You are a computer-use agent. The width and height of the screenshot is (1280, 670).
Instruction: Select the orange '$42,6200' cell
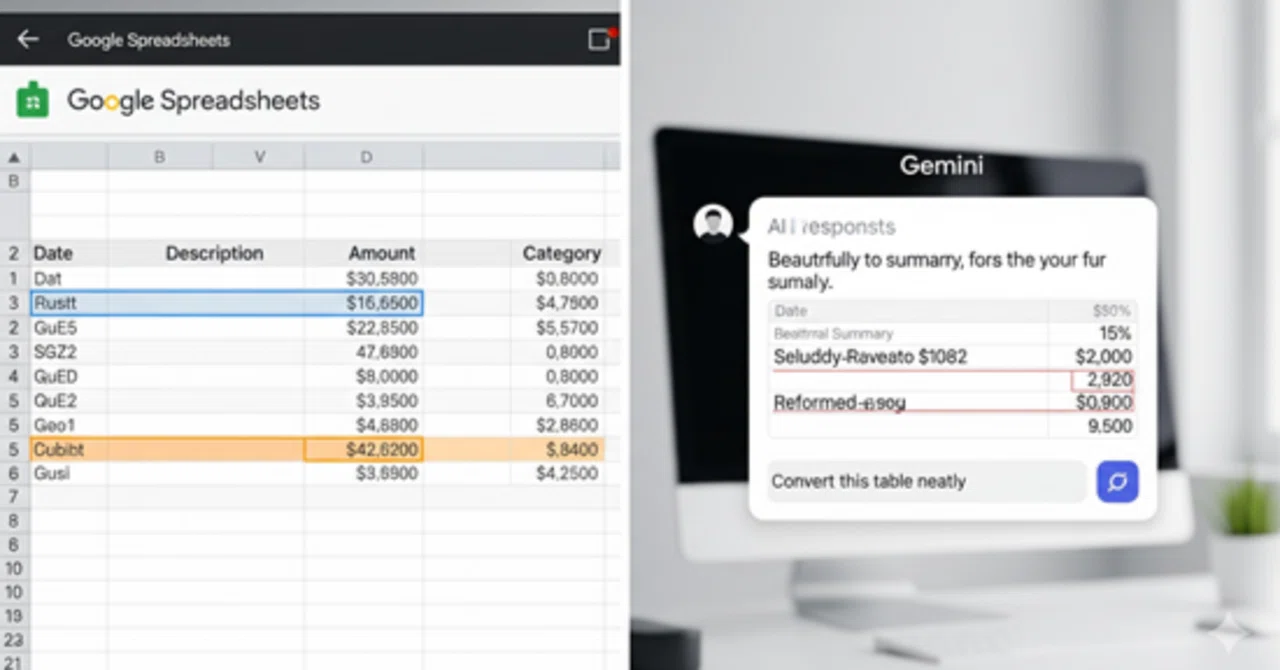click(x=364, y=450)
